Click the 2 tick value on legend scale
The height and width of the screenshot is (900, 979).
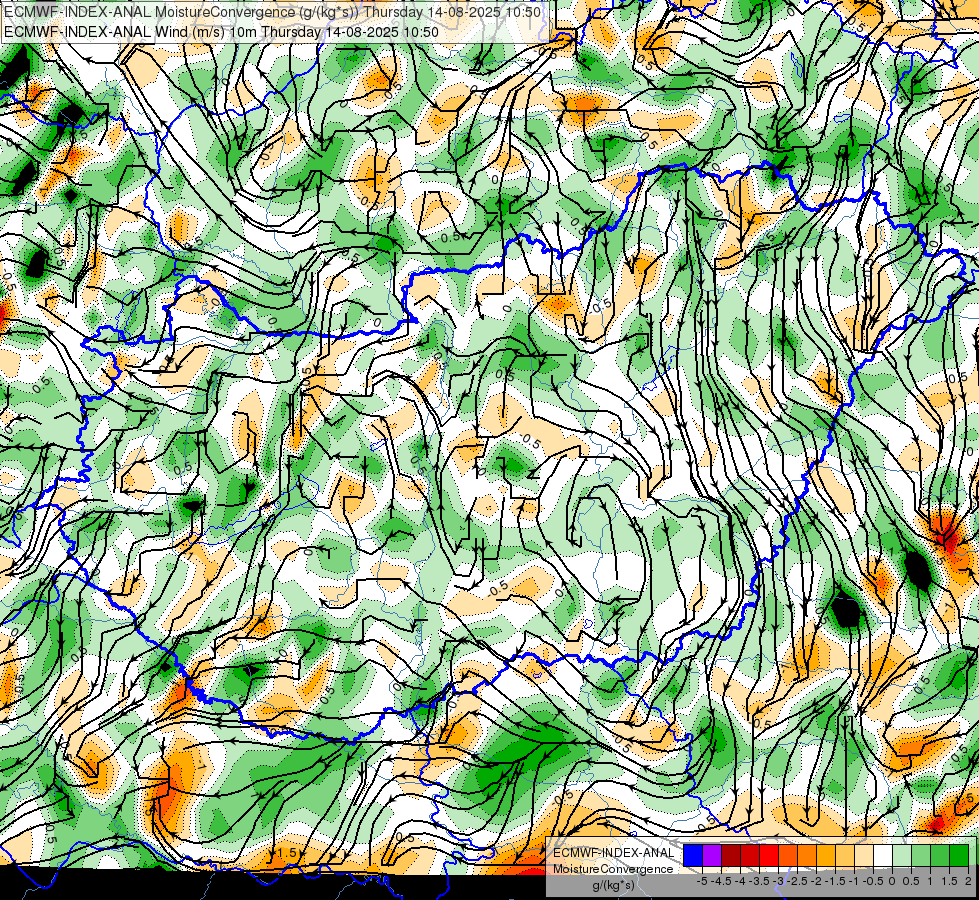click(x=968, y=881)
